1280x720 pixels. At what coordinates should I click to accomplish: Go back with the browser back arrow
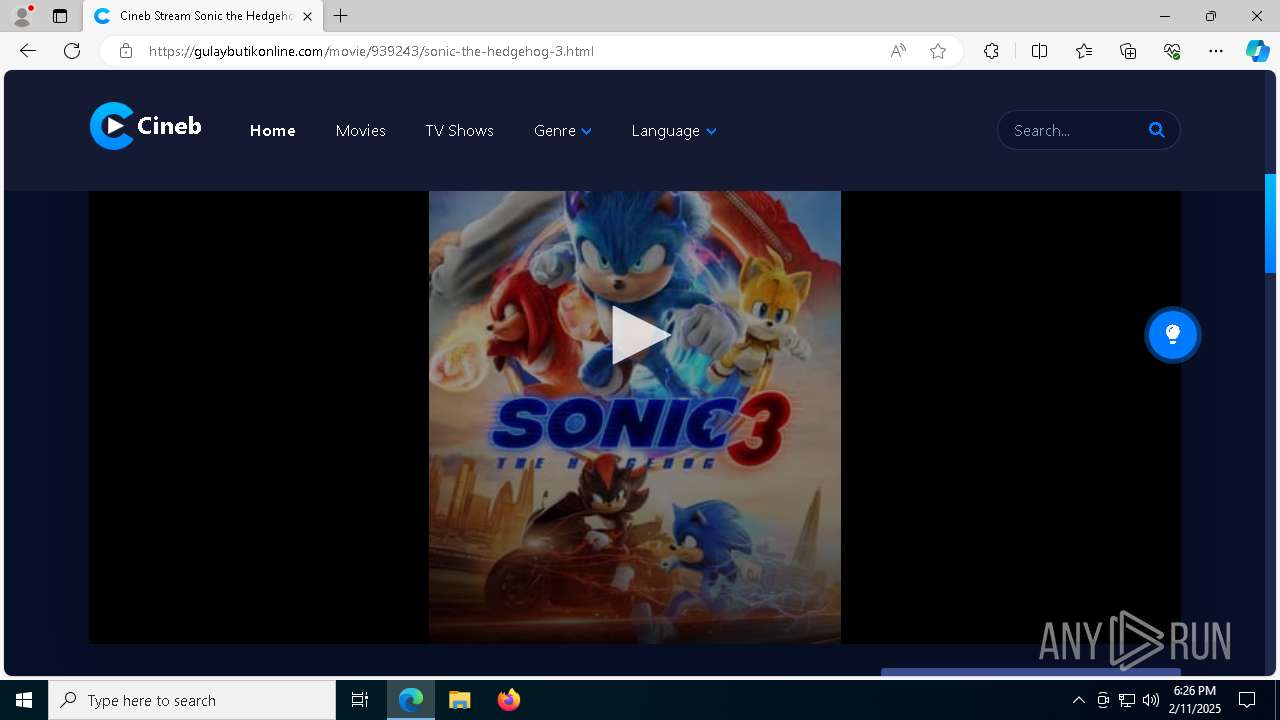coord(28,51)
